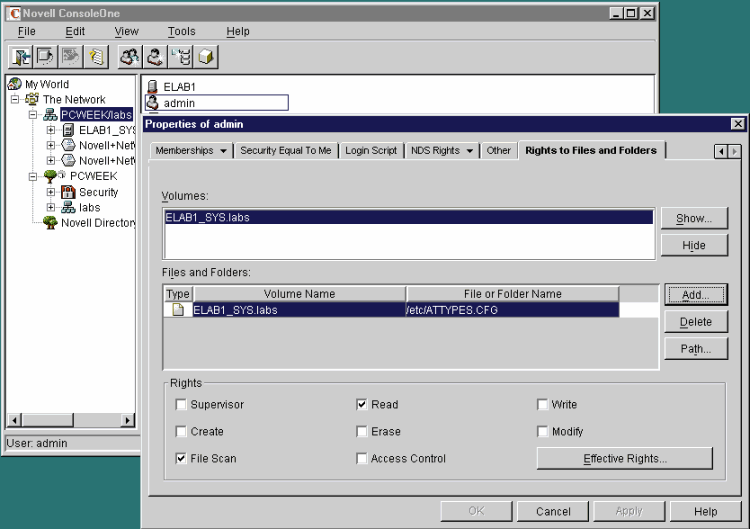The image size is (750, 529).
Task: Click the PCWEEK tree icon
Action: point(50,176)
